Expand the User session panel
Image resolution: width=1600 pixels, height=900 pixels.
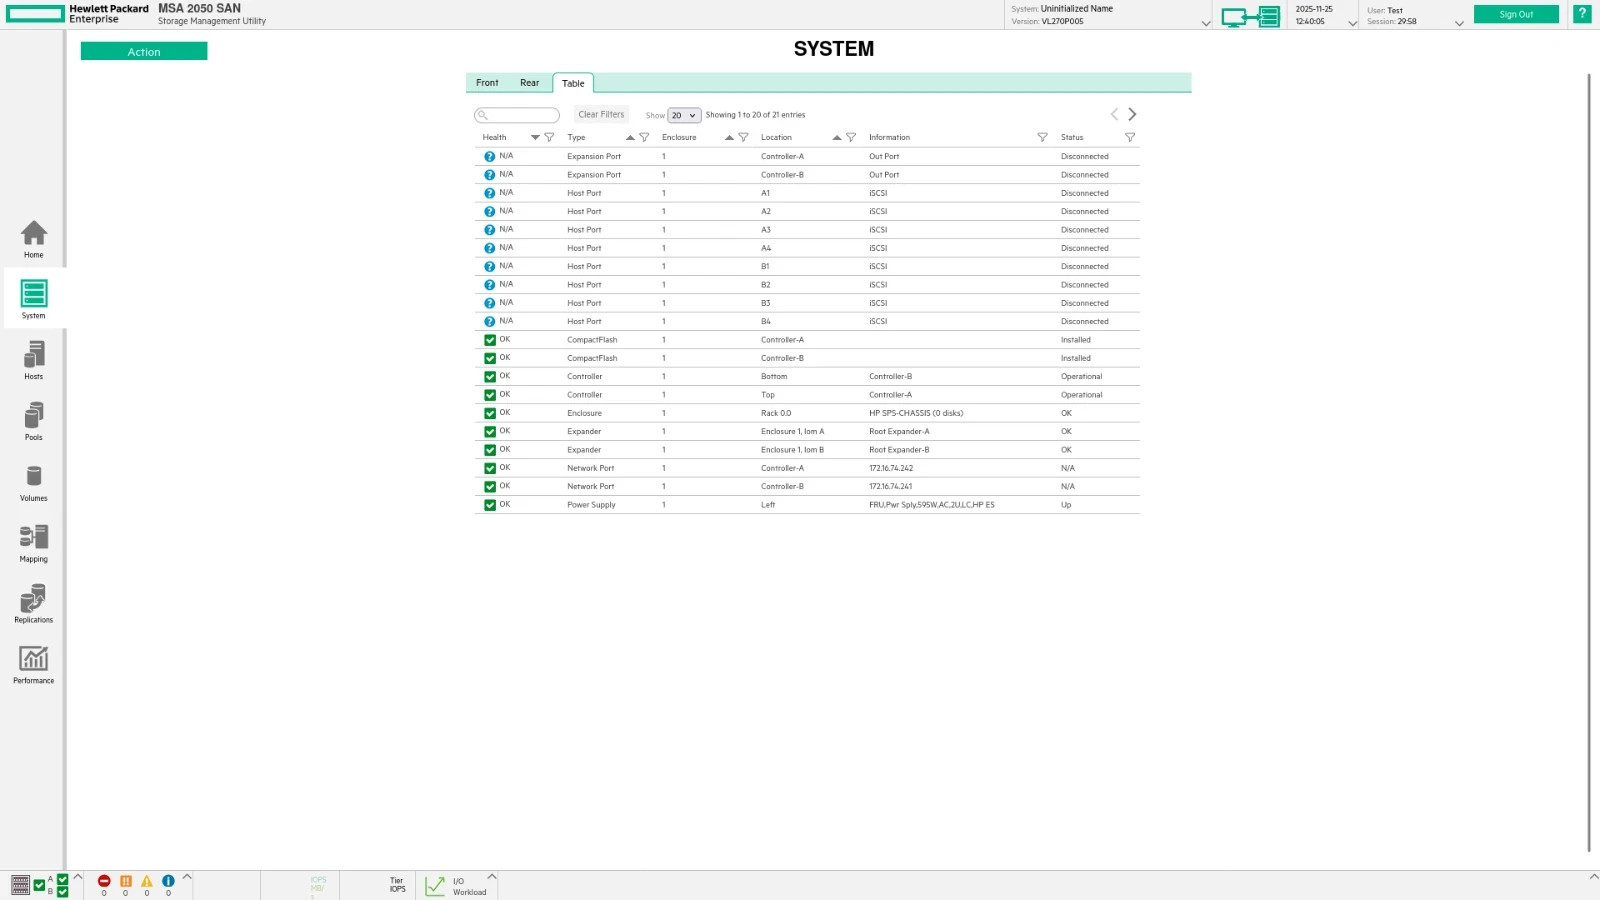pyautogui.click(x=1459, y=23)
